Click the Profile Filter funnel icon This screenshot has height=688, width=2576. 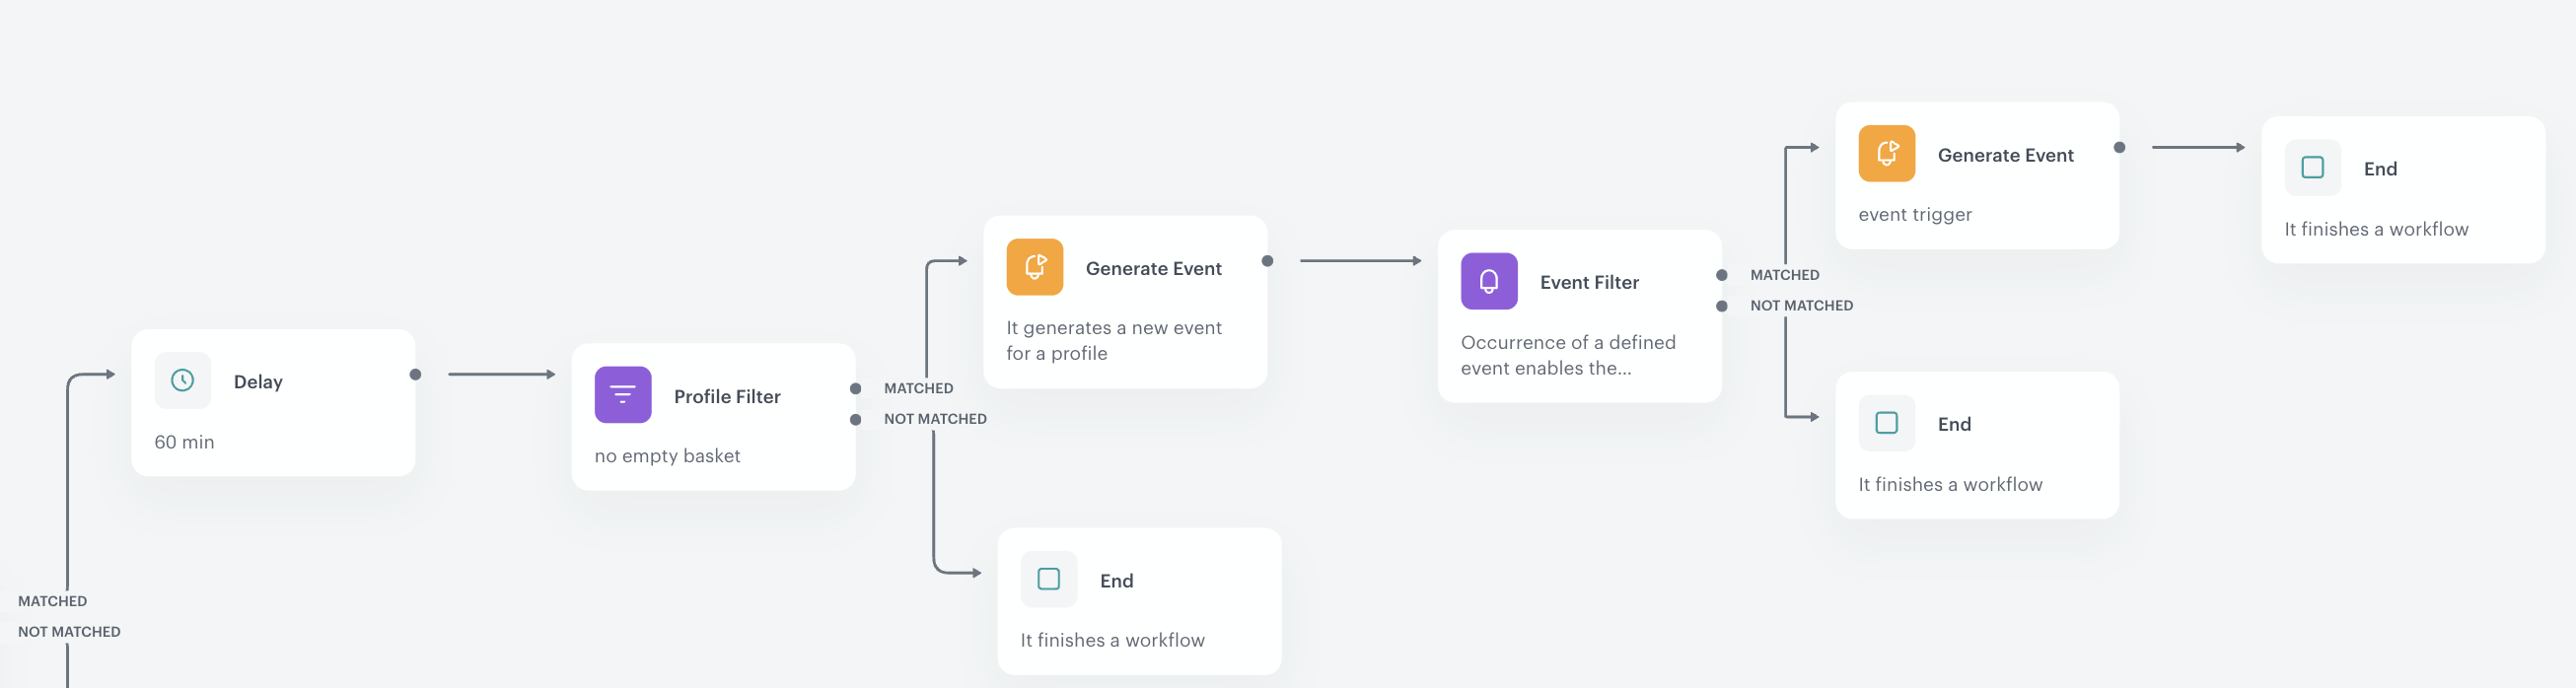point(622,394)
